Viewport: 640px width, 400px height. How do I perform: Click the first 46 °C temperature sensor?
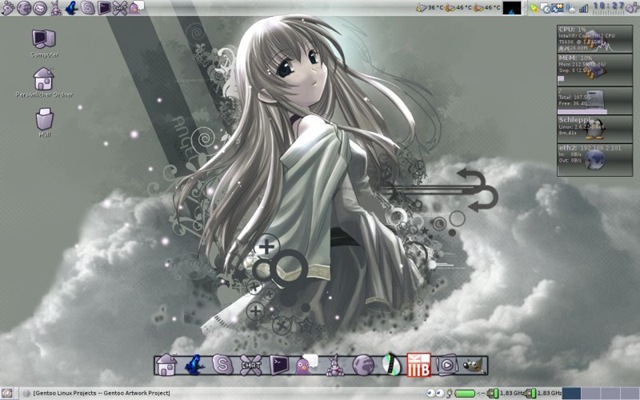(458, 8)
